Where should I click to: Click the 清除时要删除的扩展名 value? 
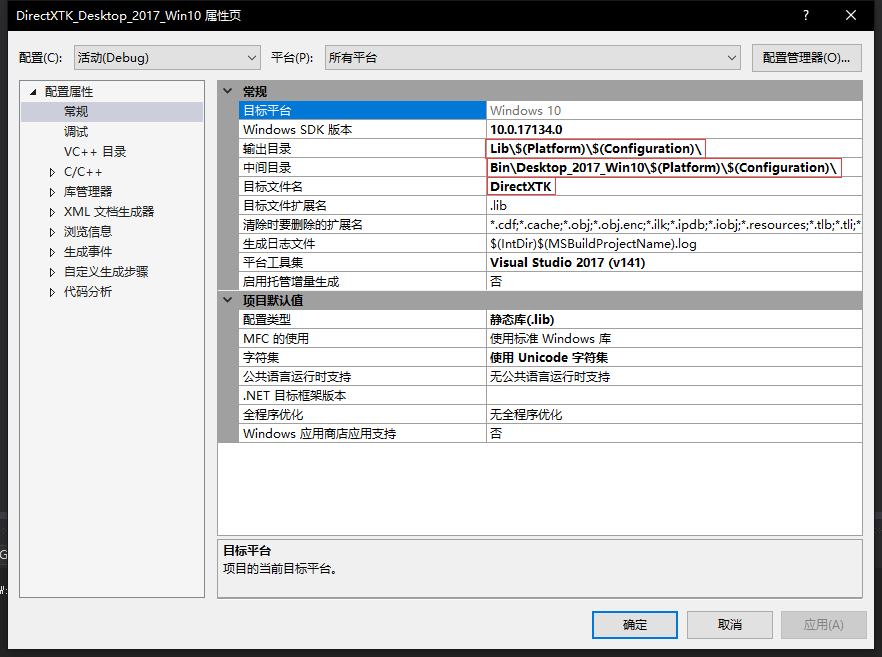[674, 224]
